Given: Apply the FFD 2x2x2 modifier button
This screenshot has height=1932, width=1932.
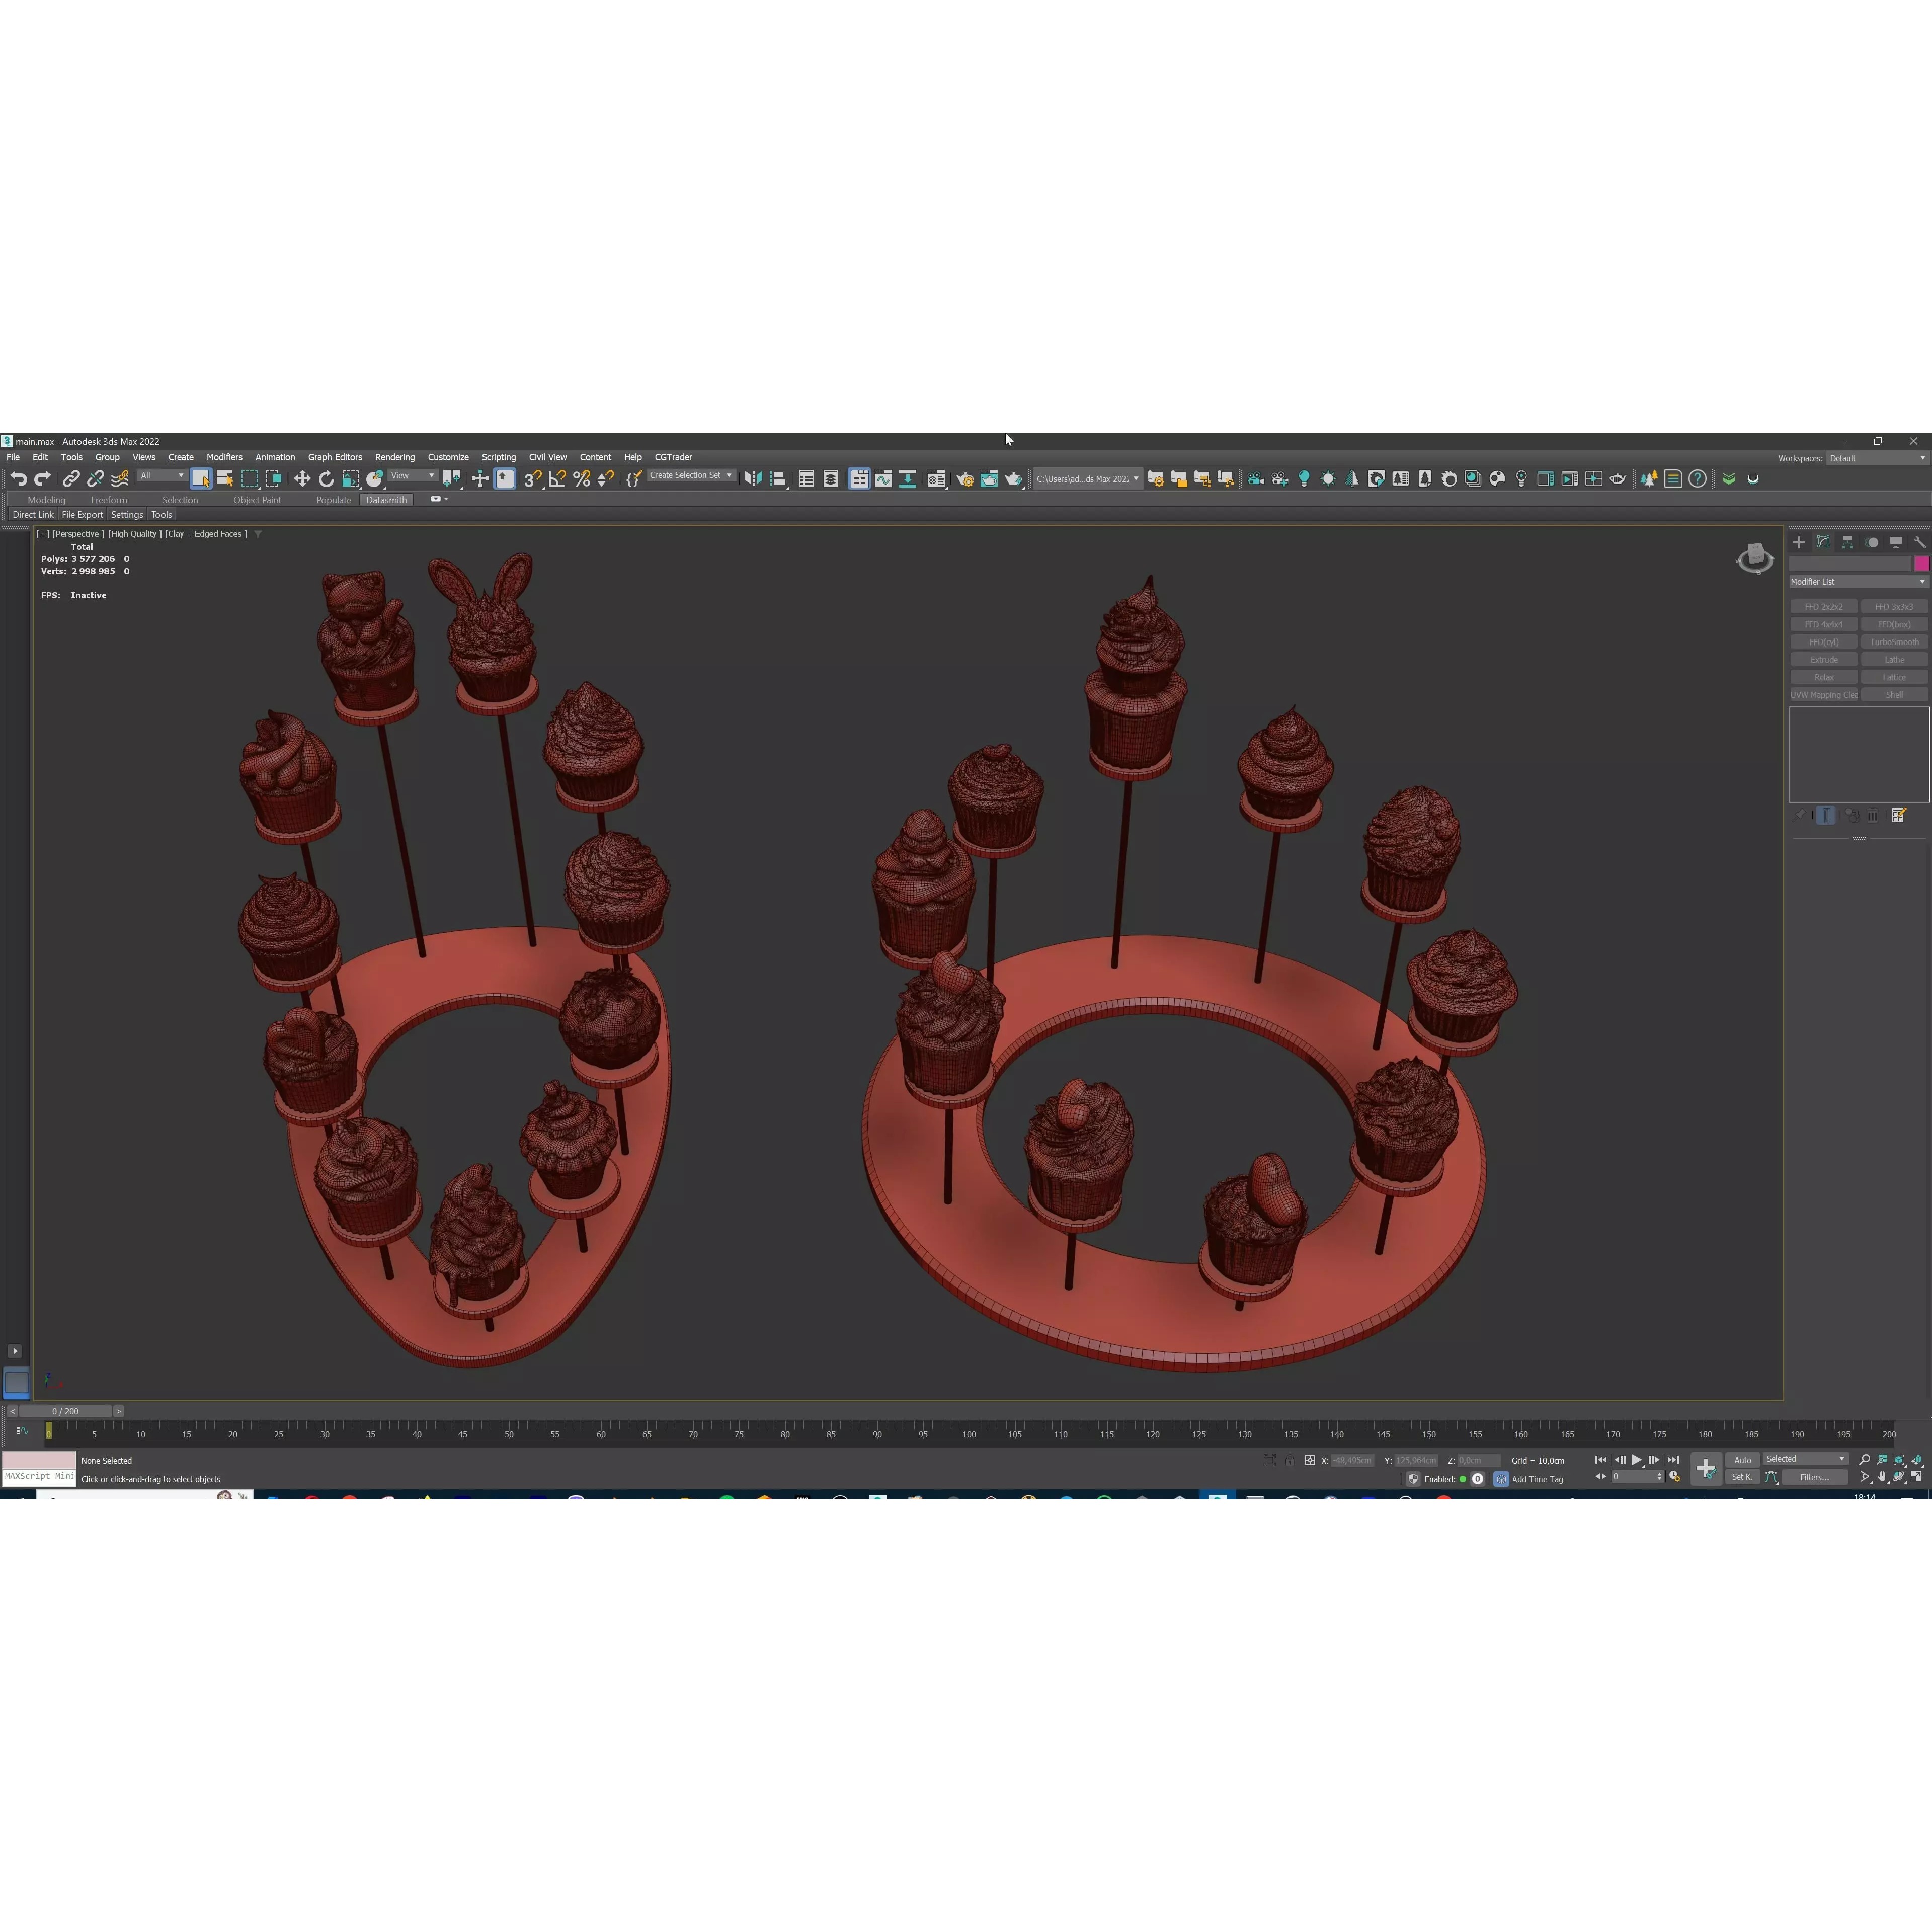Looking at the screenshot, I should [1823, 607].
